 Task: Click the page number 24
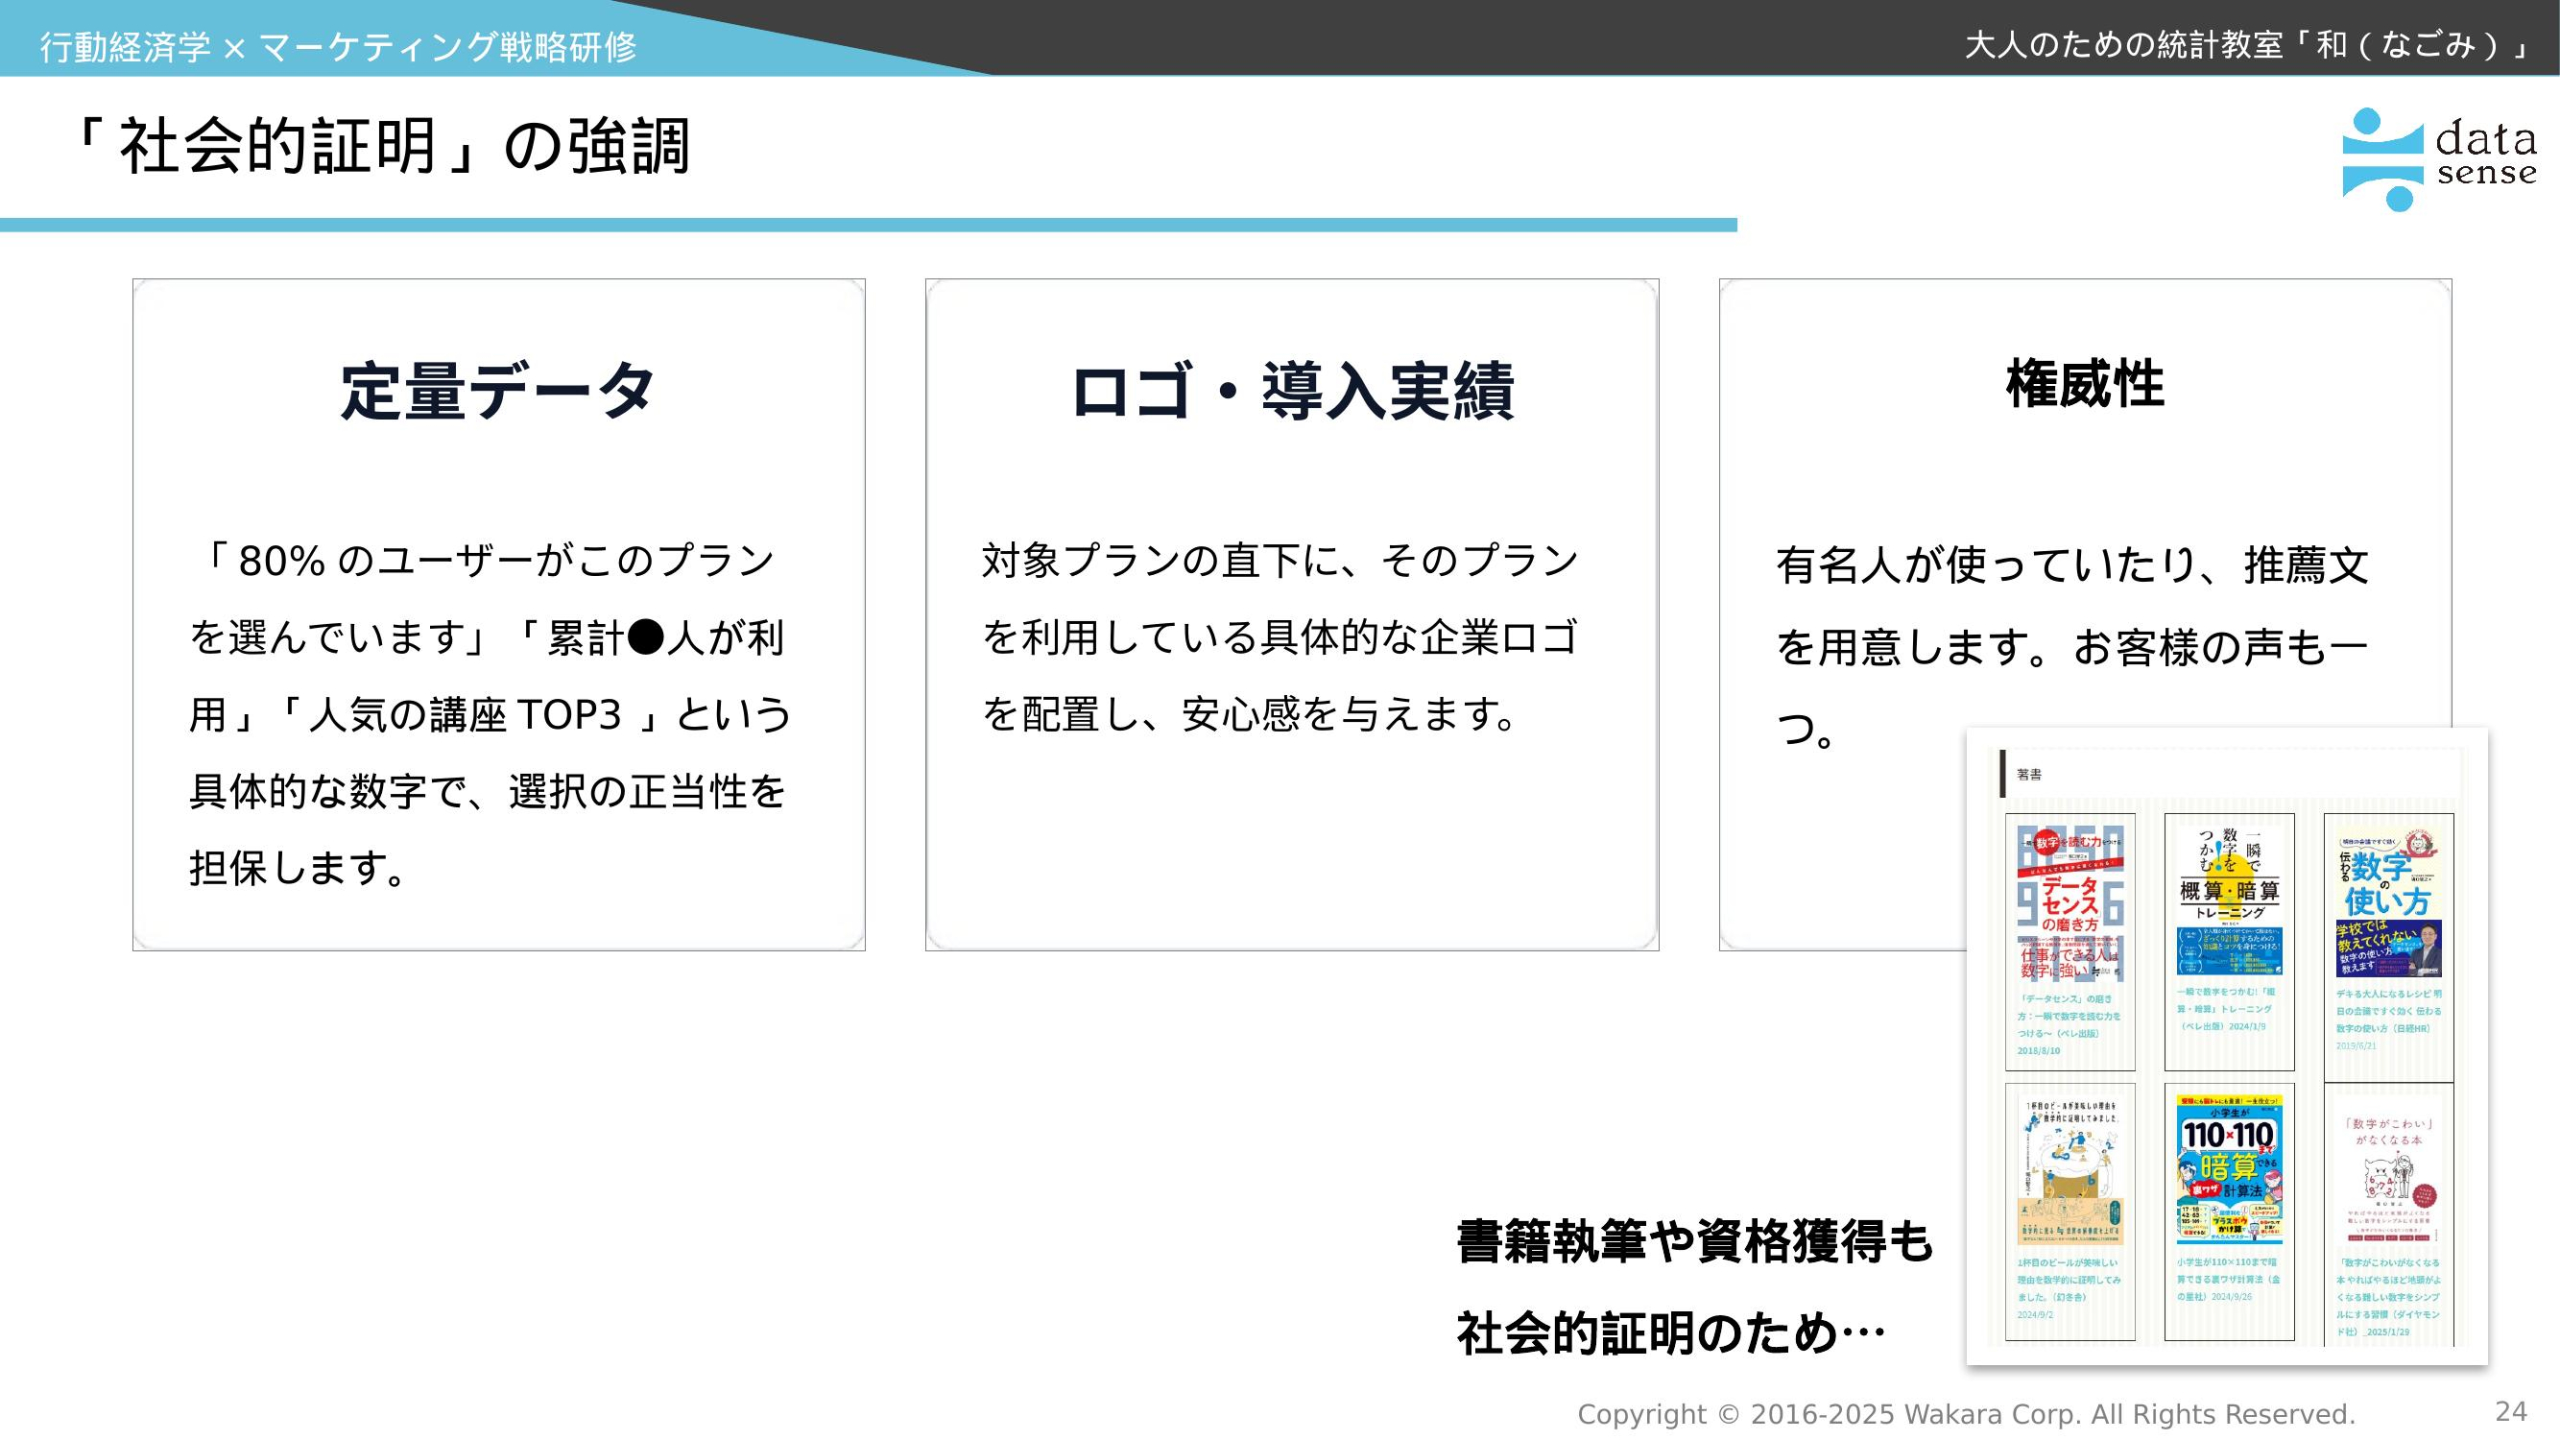coord(2511,1411)
